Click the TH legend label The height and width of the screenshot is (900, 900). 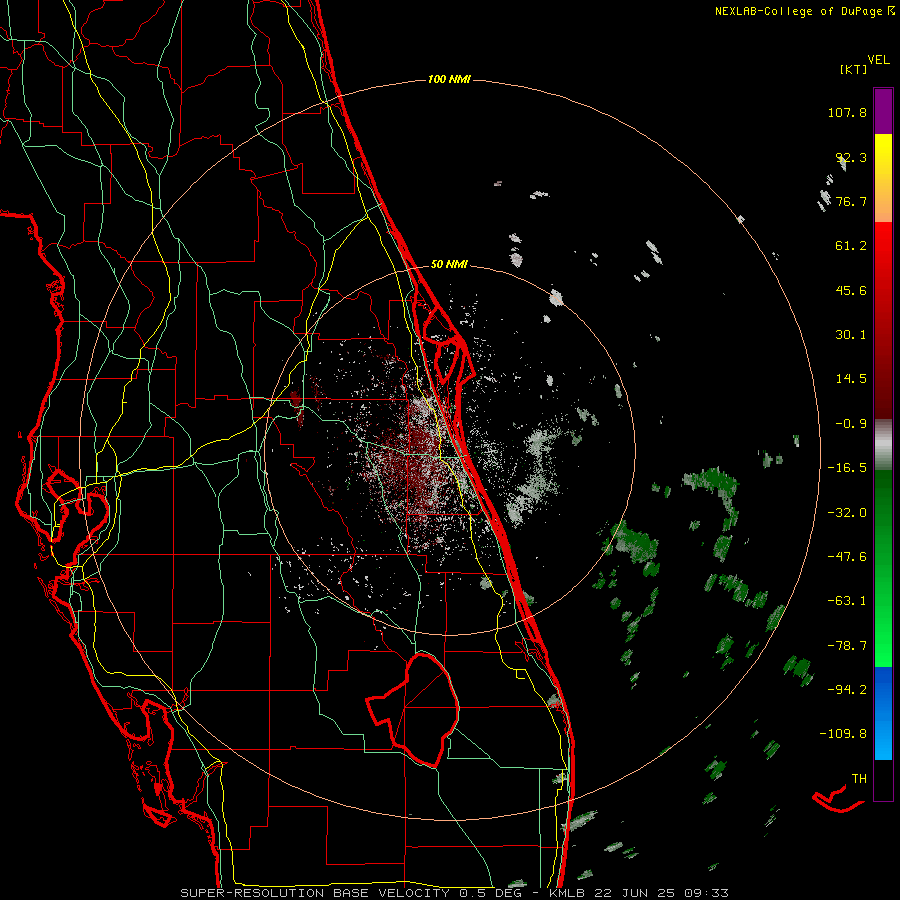859,779
